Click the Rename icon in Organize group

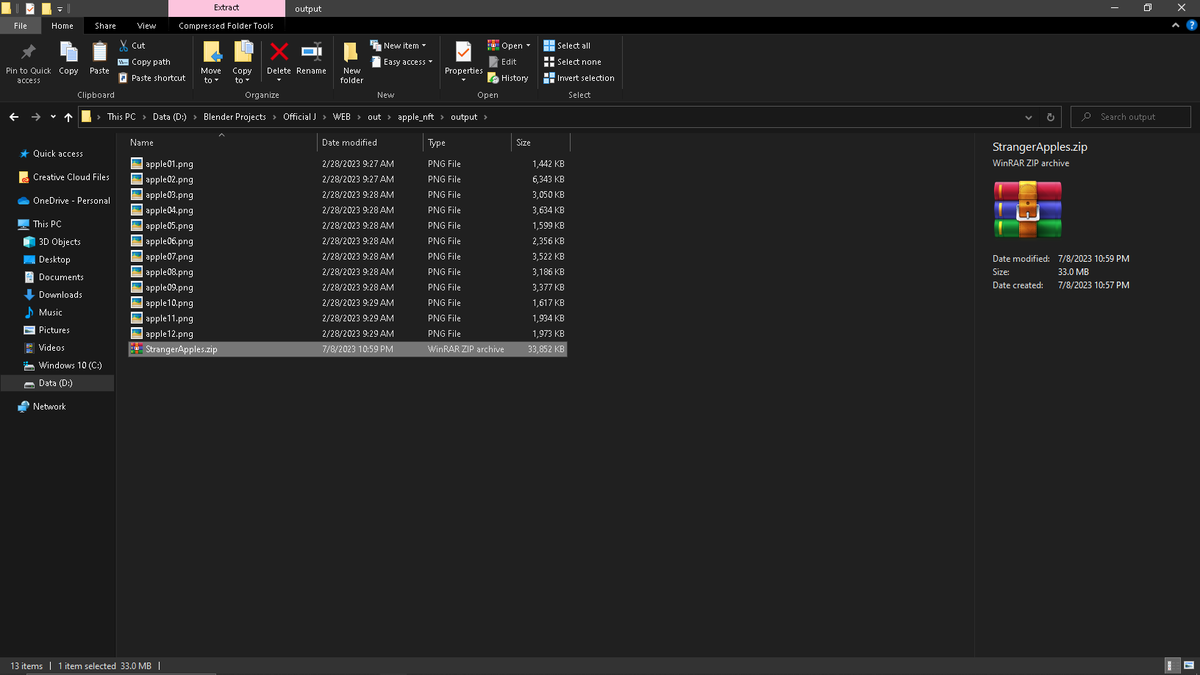pos(311,52)
